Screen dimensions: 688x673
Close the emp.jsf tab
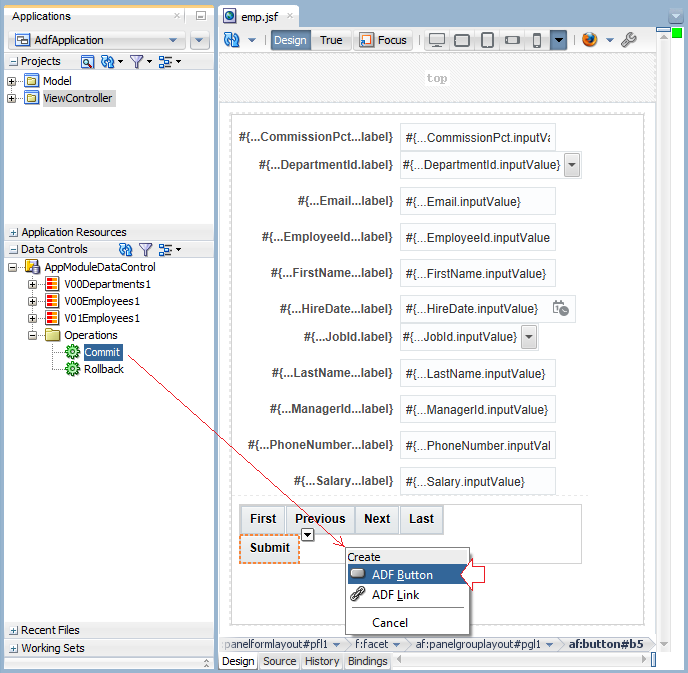[290, 16]
